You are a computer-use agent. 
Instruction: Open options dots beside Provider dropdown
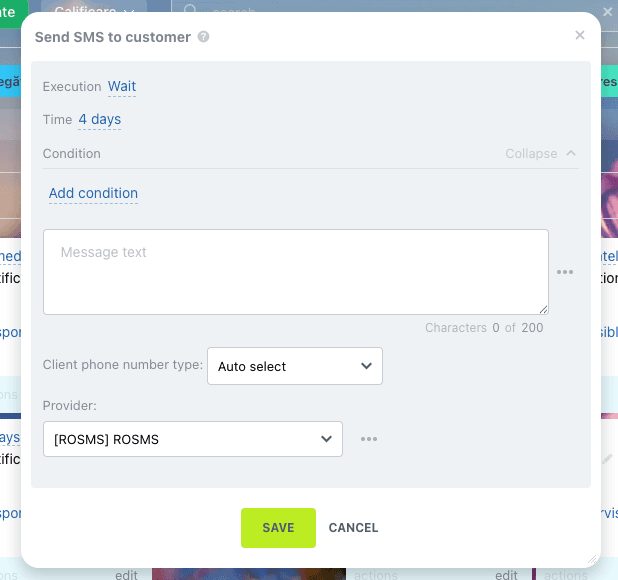(x=369, y=439)
